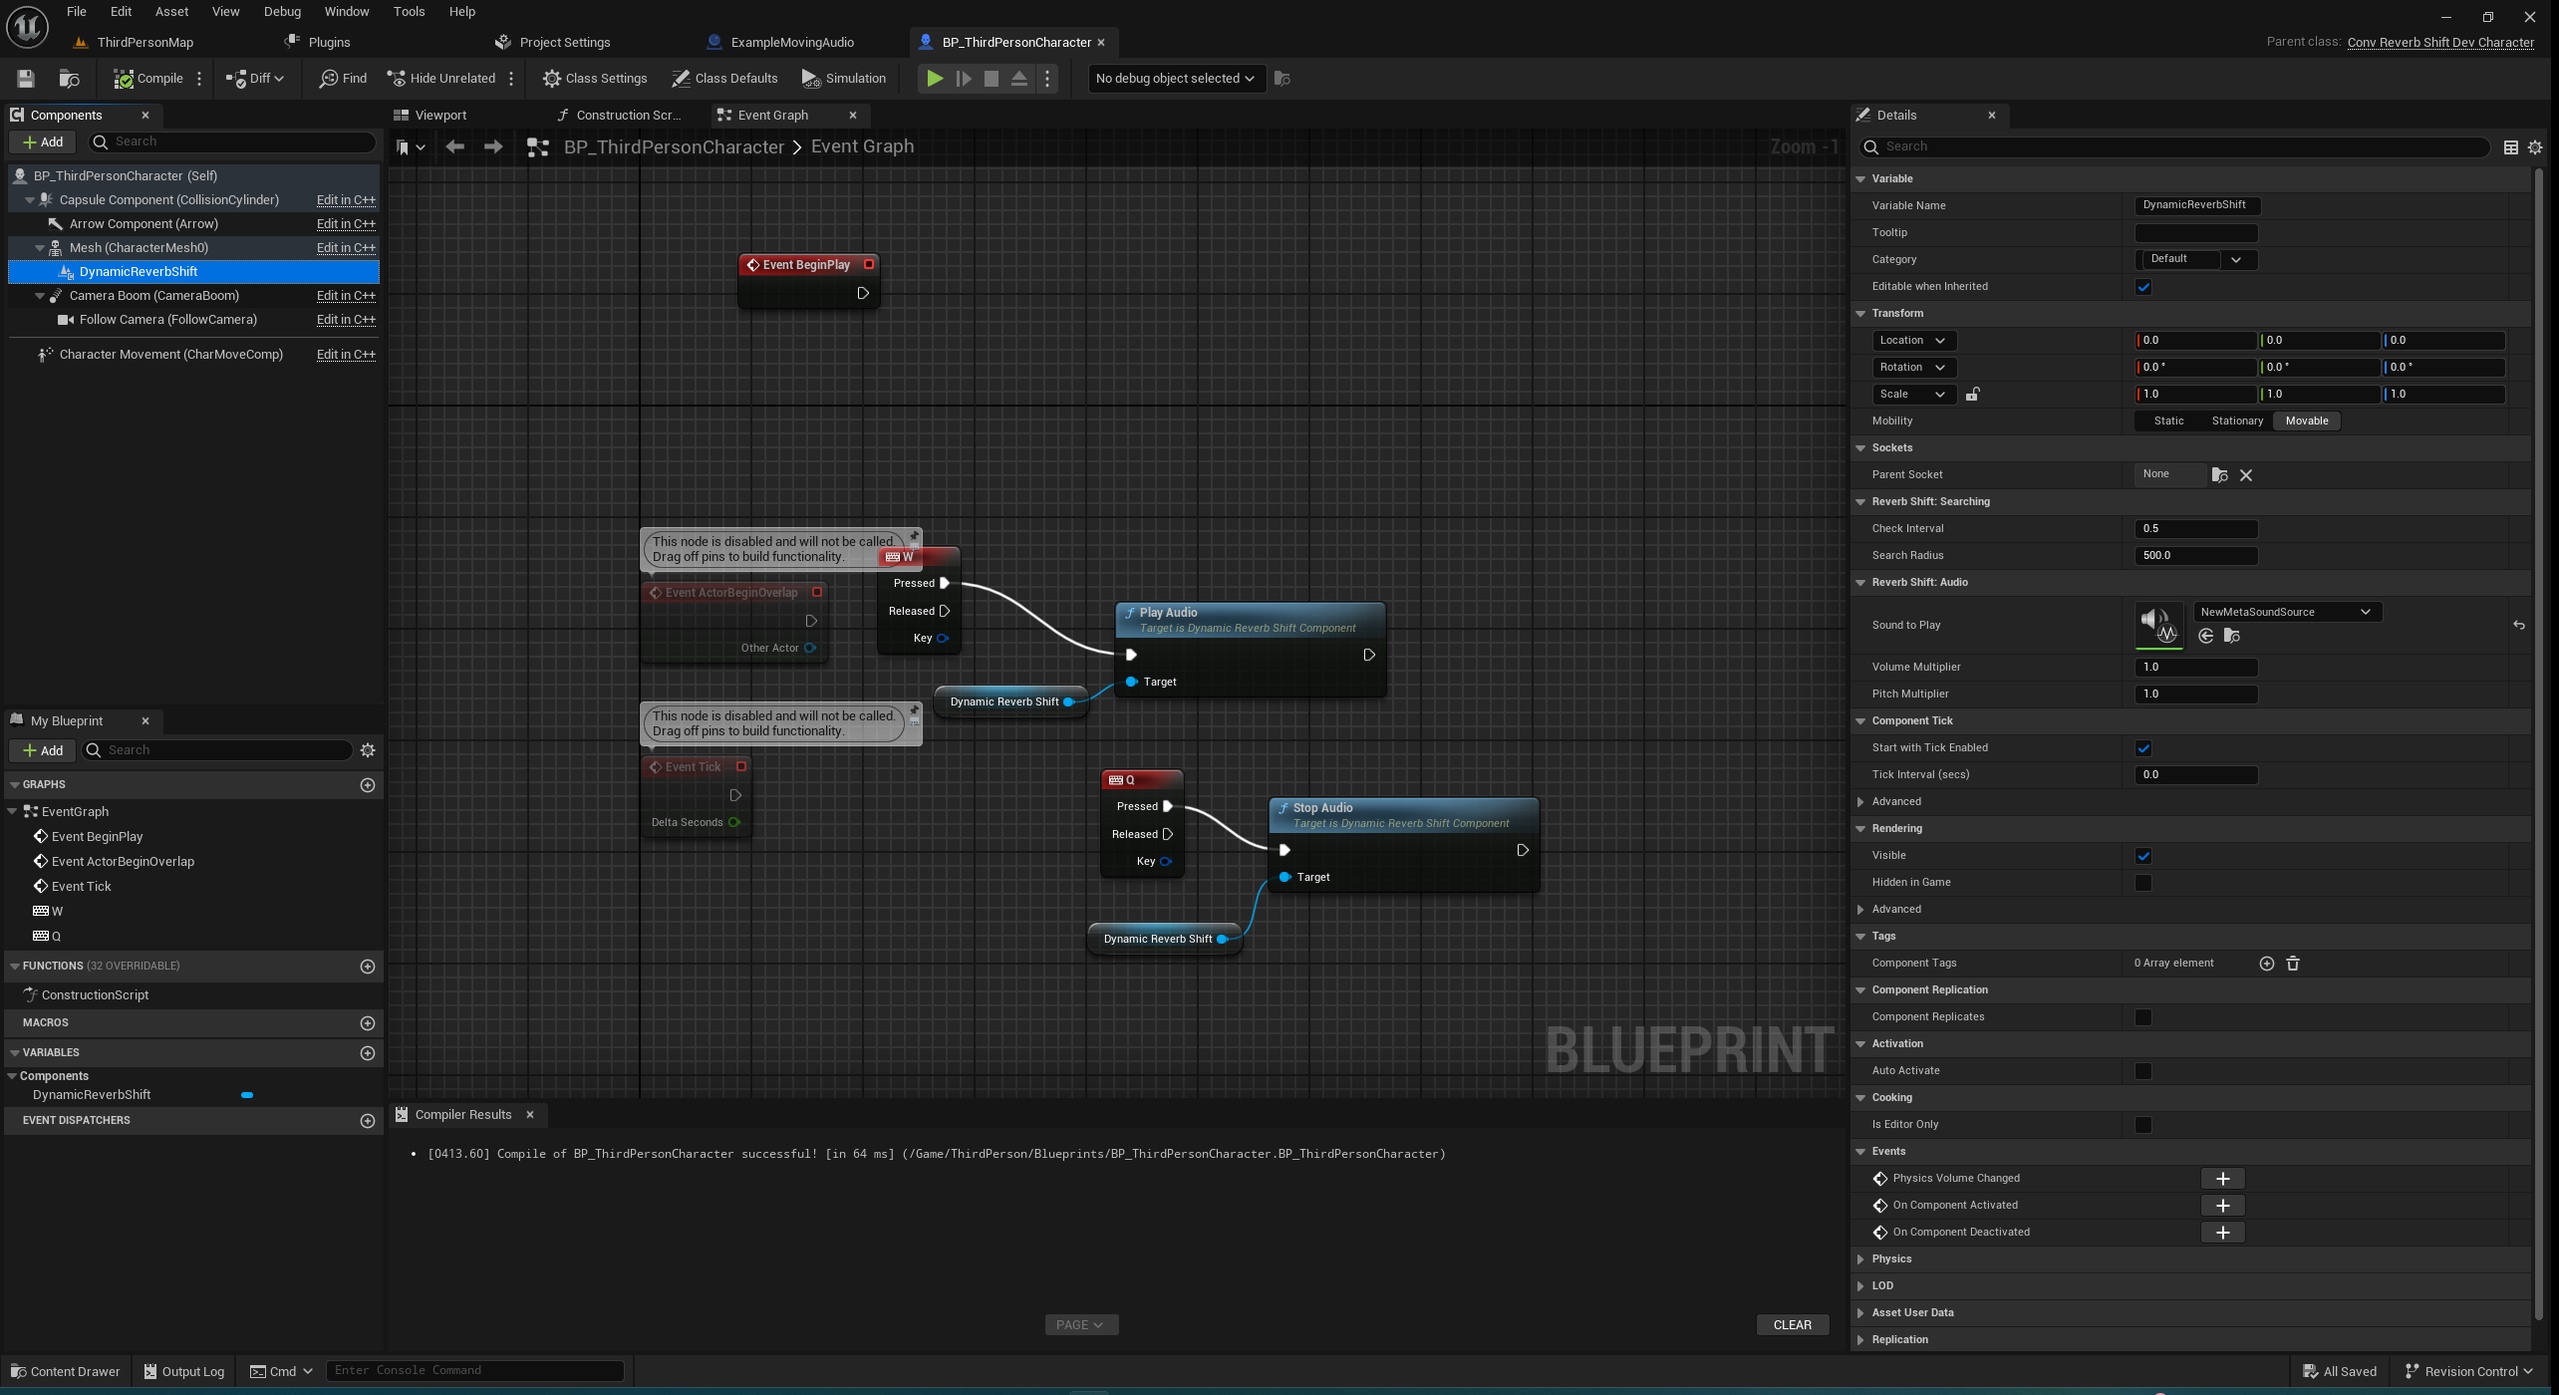Image resolution: width=2559 pixels, height=1395 pixels.
Task: Add Physics Volume Changed event
Action: (2222, 1178)
